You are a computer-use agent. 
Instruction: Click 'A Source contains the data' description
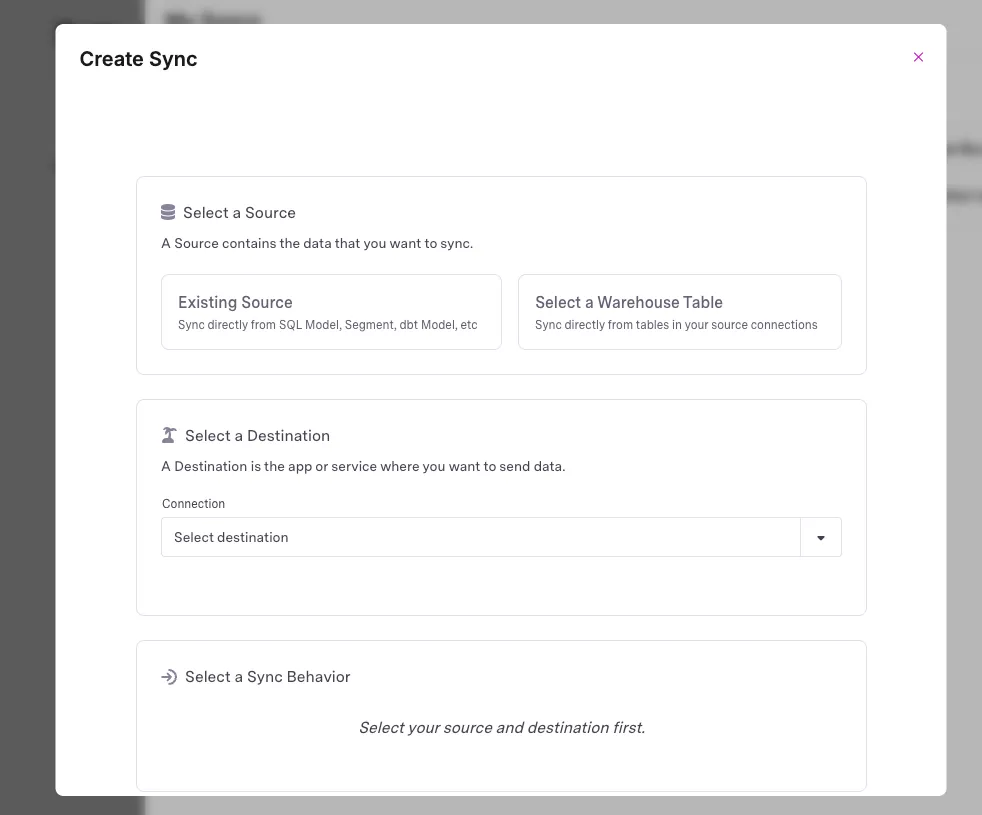point(317,244)
